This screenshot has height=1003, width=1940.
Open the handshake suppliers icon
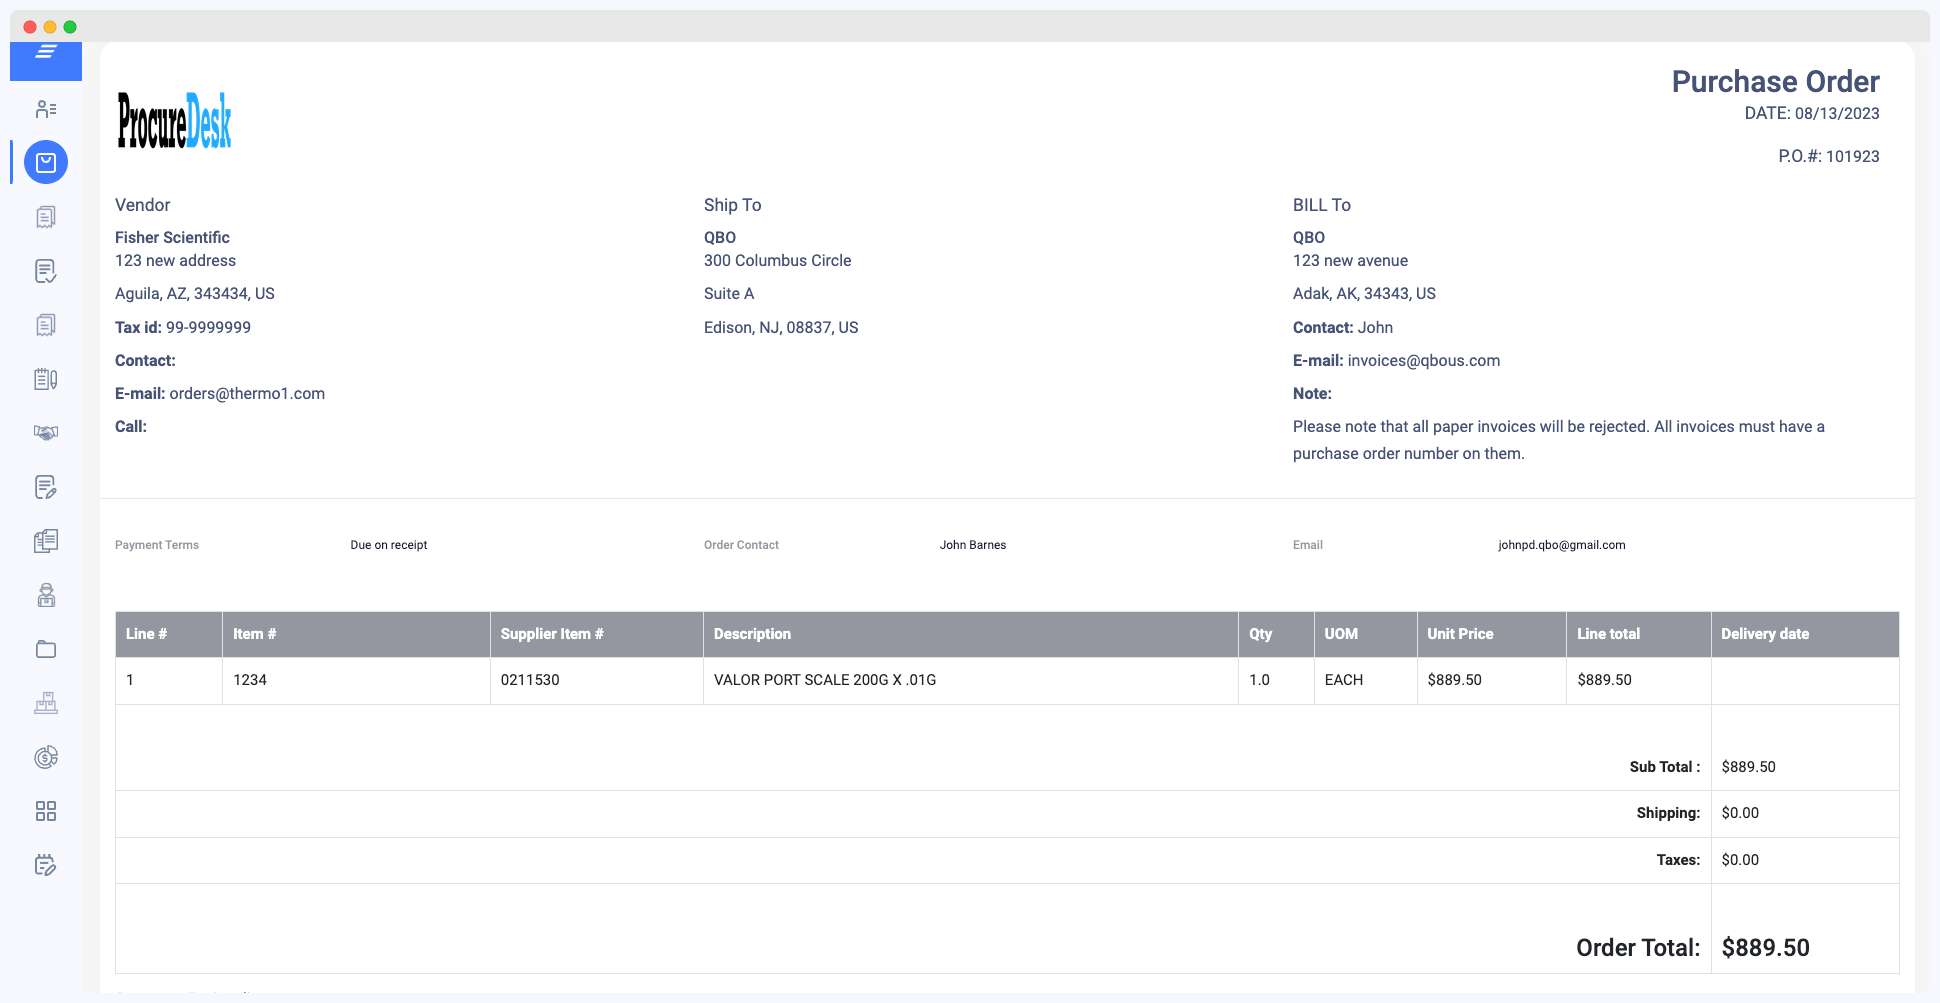point(46,433)
